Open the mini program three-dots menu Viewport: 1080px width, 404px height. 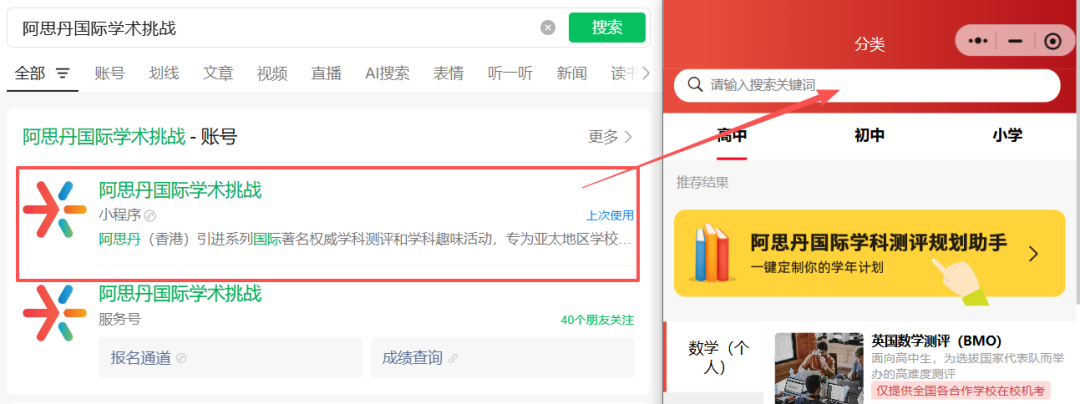pos(977,41)
